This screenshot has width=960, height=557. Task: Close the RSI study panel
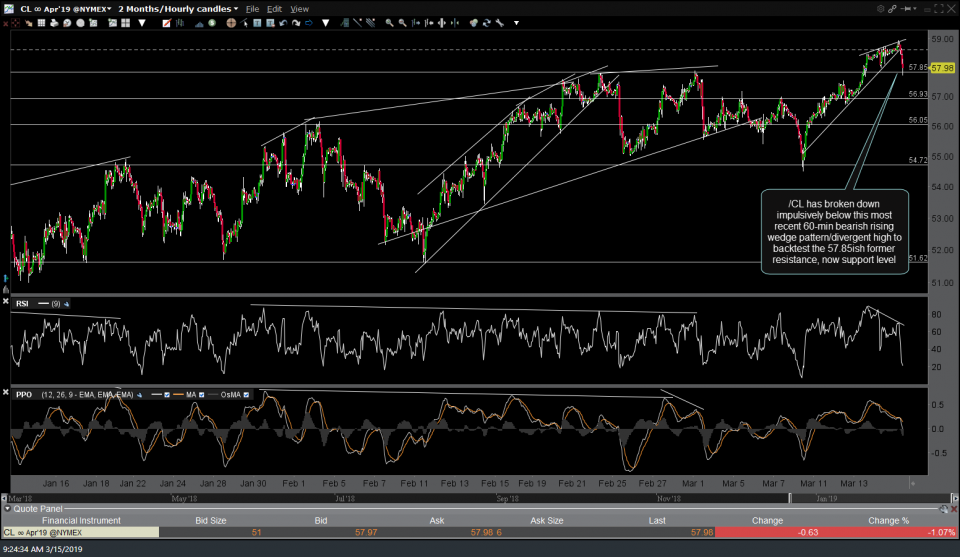[6, 301]
